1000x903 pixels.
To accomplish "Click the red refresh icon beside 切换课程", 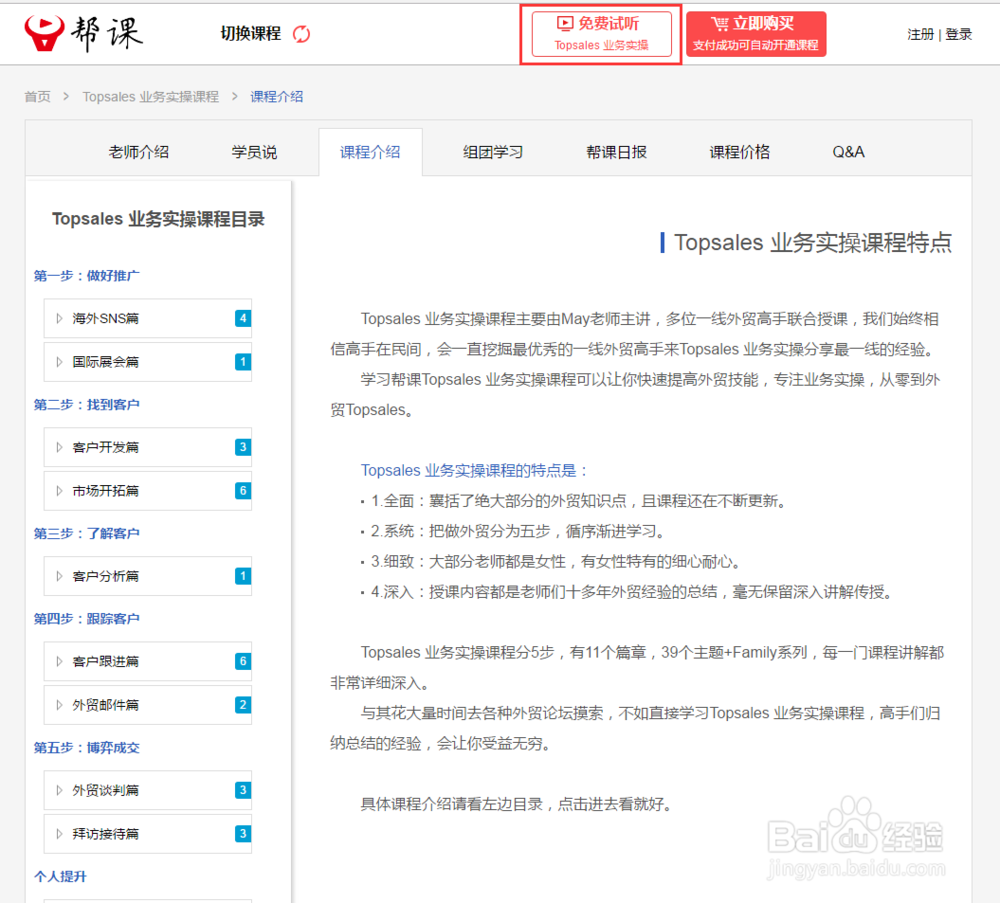I will [301, 34].
